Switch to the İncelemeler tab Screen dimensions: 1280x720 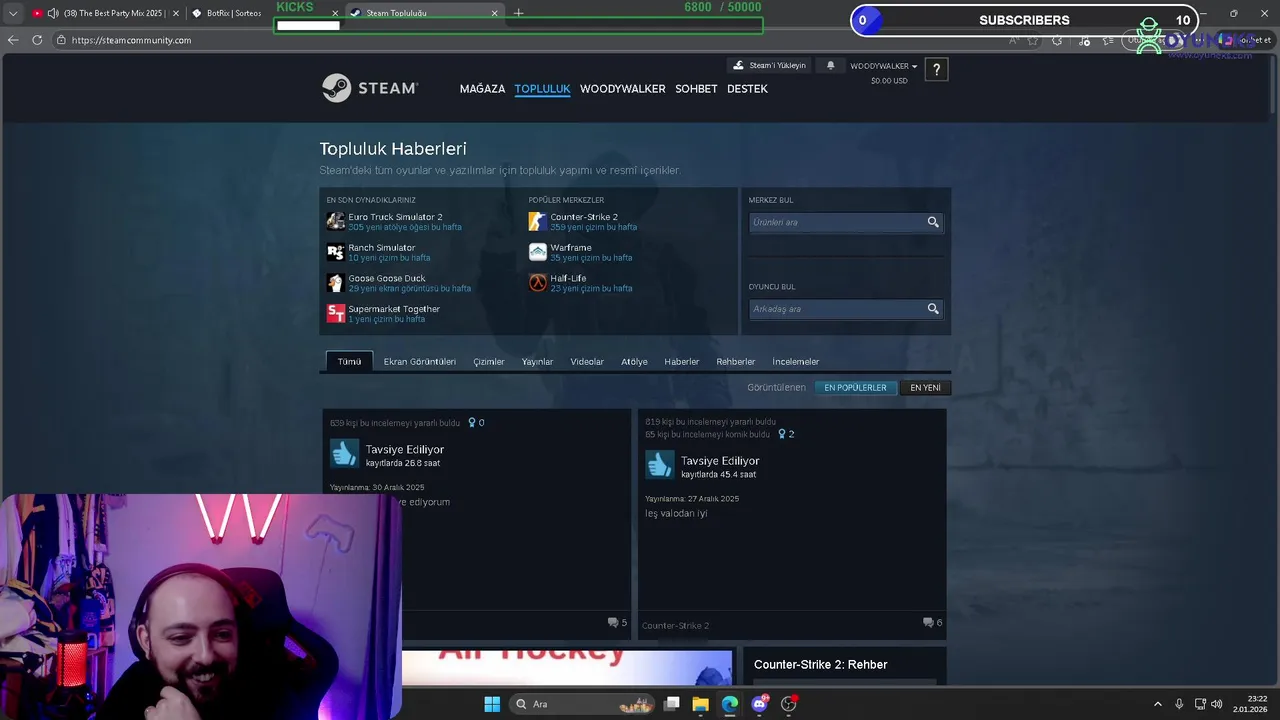coord(796,361)
